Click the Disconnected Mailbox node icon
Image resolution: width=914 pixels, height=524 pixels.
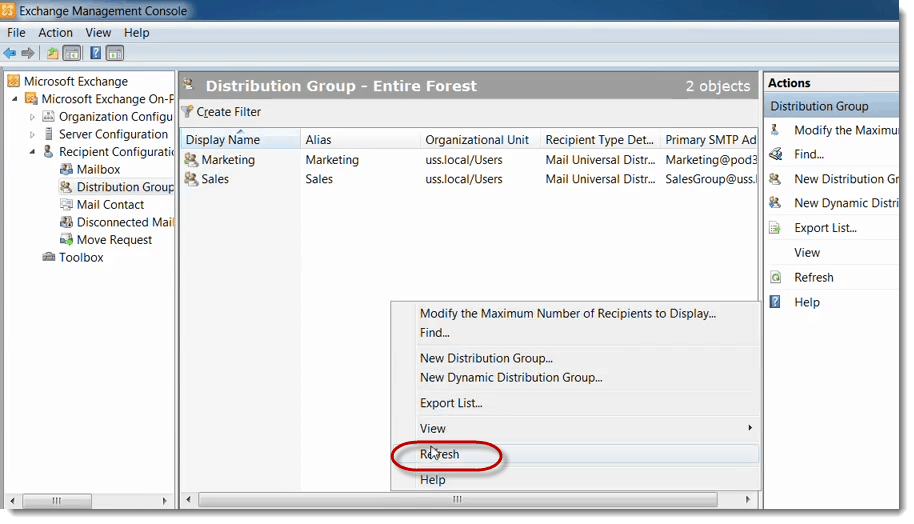click(x=66, y=222)
